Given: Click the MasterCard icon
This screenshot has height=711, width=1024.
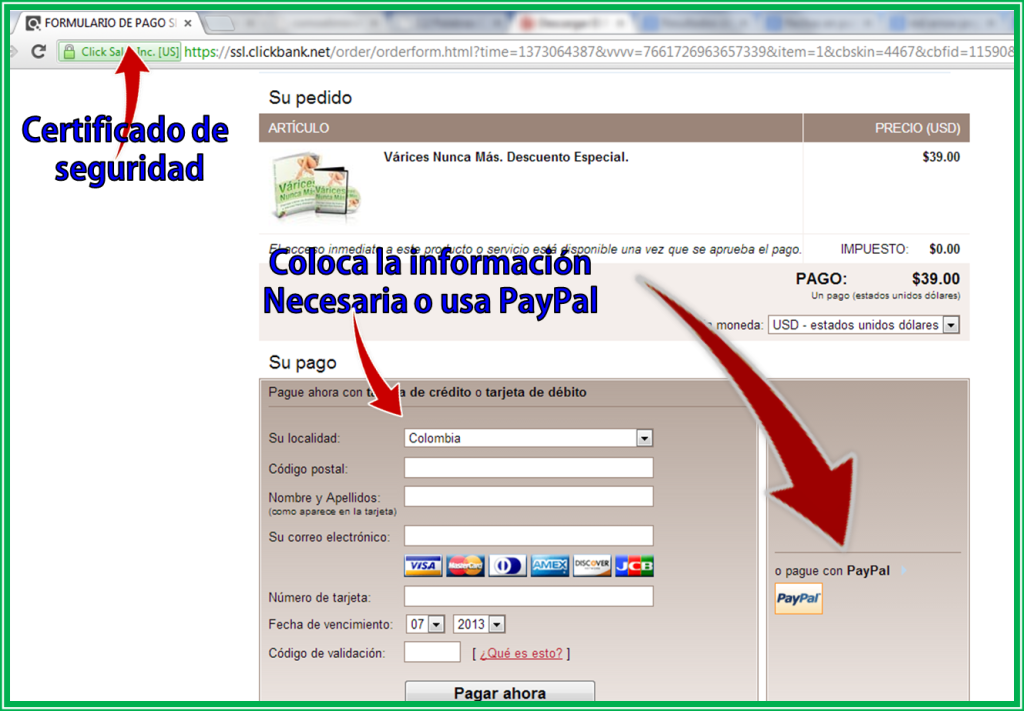Looking at the screenshot, I should point(465,565).
